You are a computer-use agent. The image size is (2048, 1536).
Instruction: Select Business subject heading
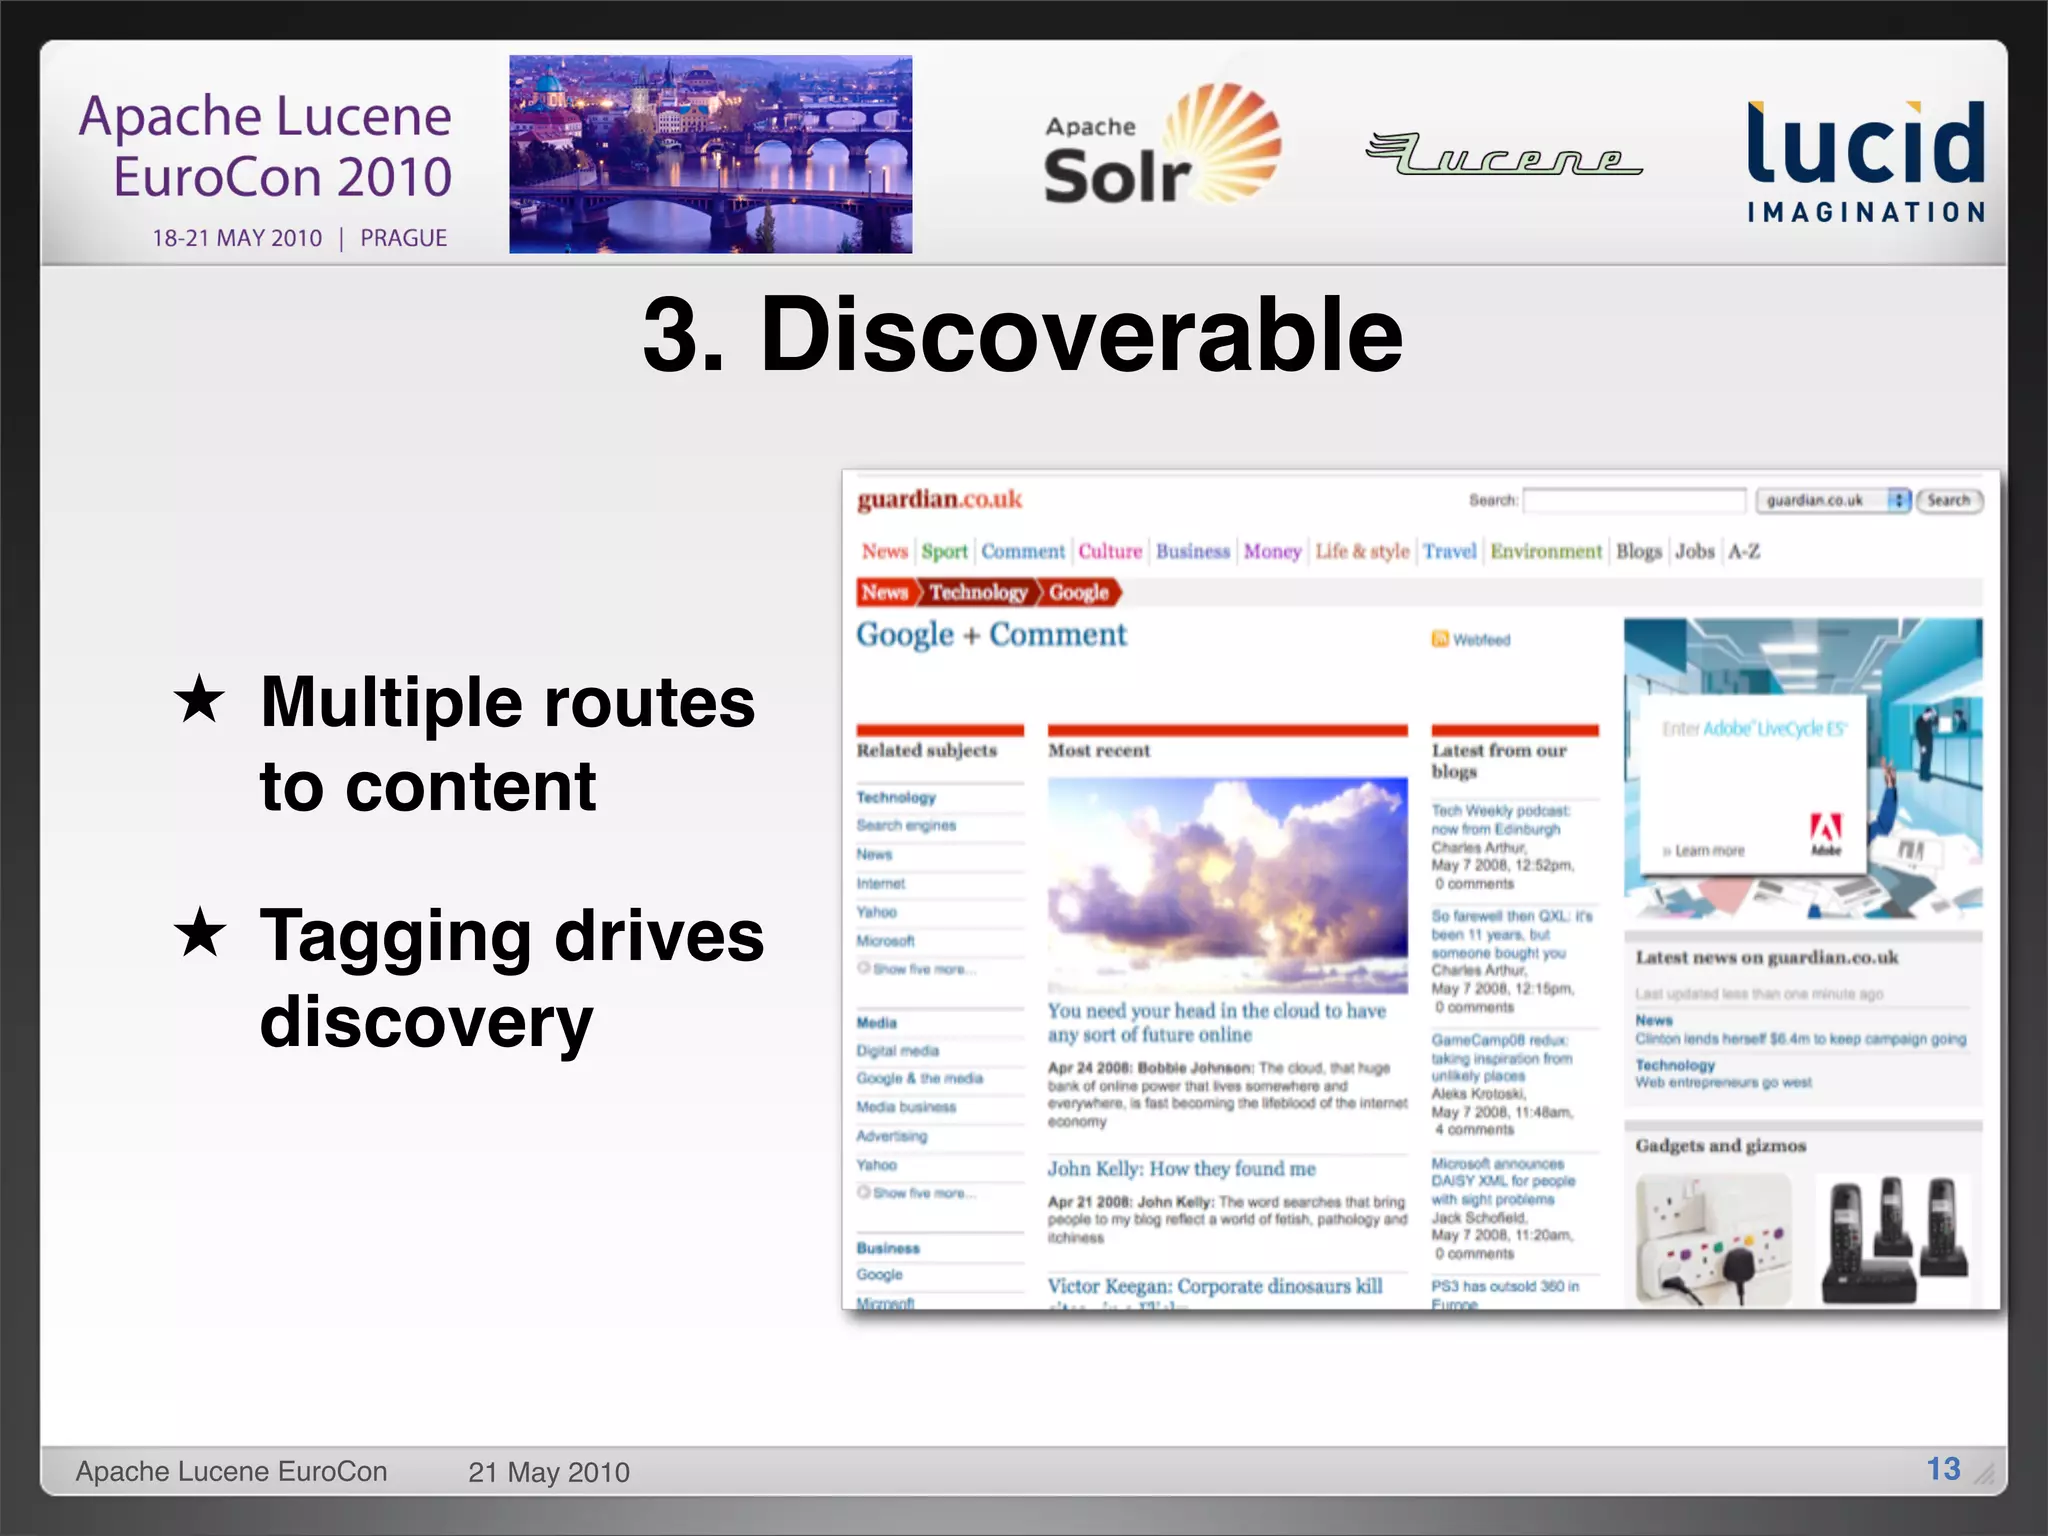coord(888,1248)
